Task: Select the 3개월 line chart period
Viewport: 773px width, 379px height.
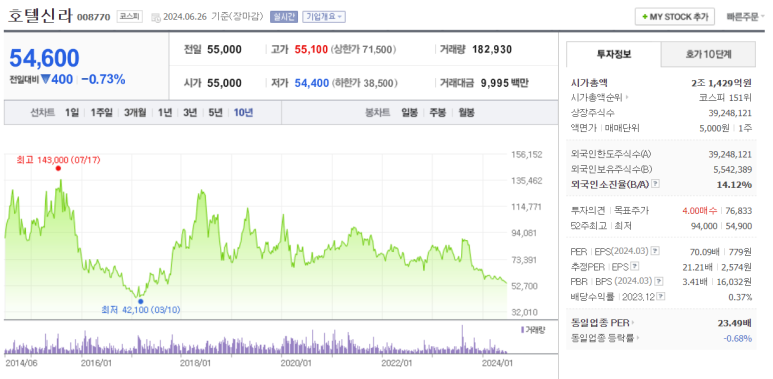Action: pyautogui.click(x=135, y=113)
